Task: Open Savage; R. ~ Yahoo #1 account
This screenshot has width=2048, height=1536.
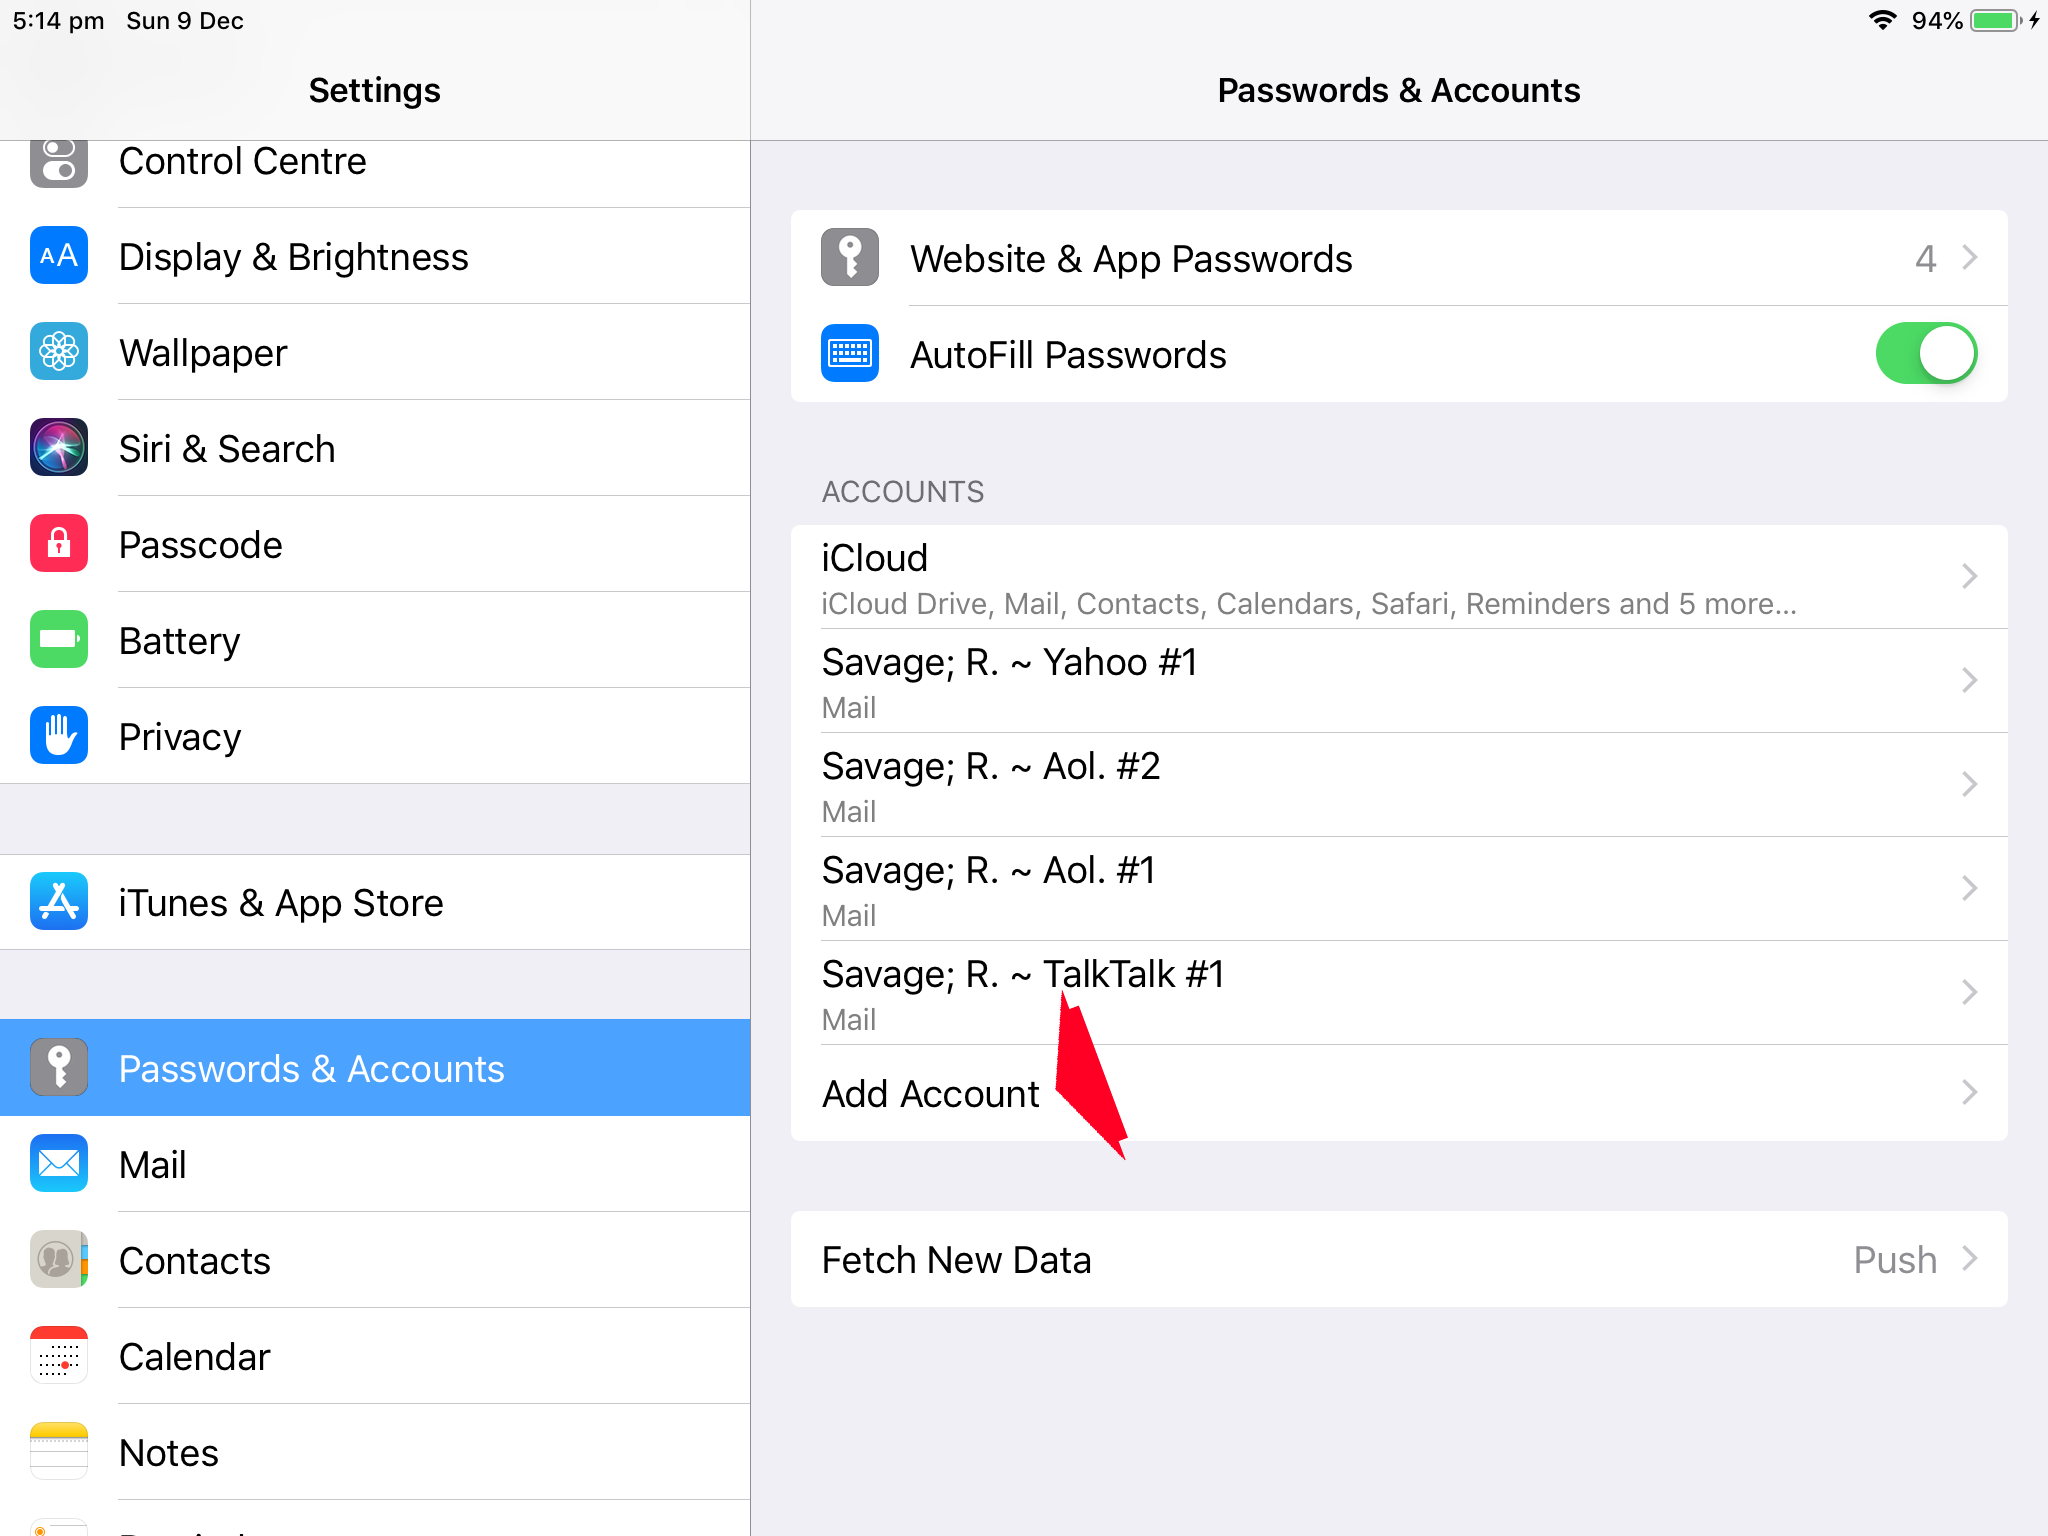Action: tap(1398, 681)
